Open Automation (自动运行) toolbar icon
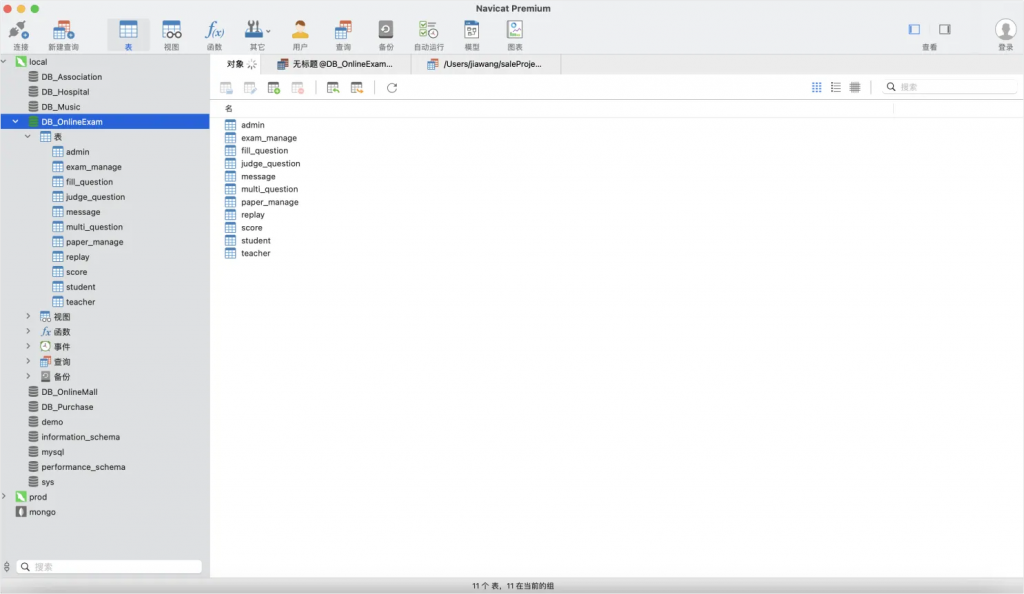 (428, 34)
